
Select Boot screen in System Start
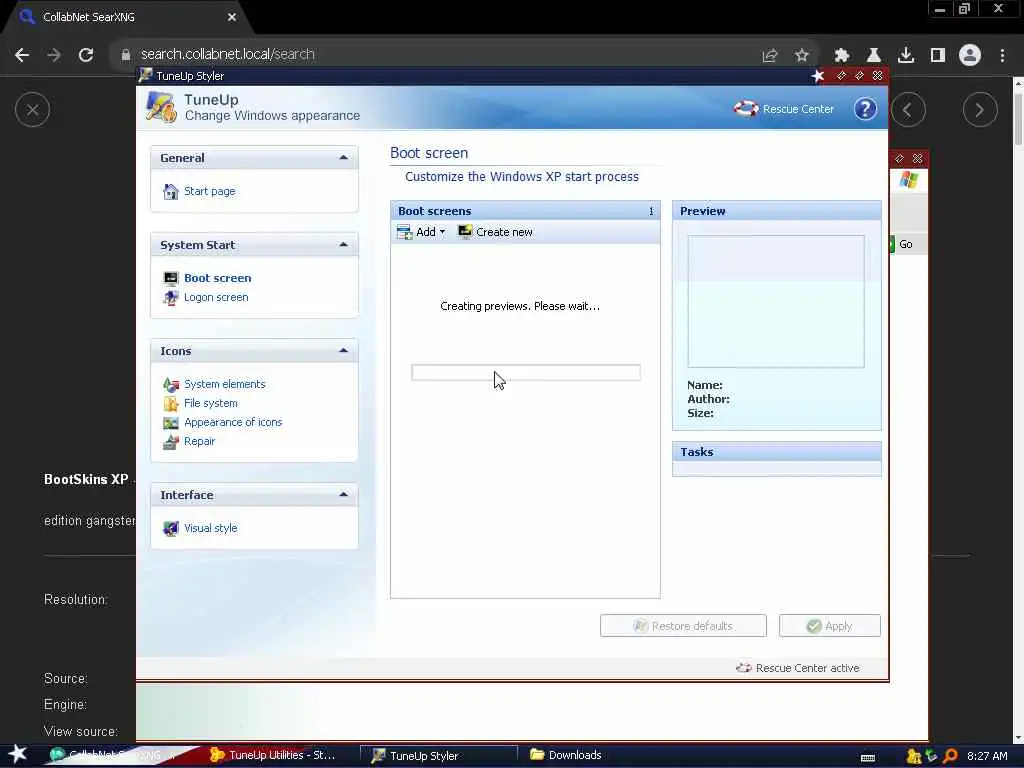point(217,278)
